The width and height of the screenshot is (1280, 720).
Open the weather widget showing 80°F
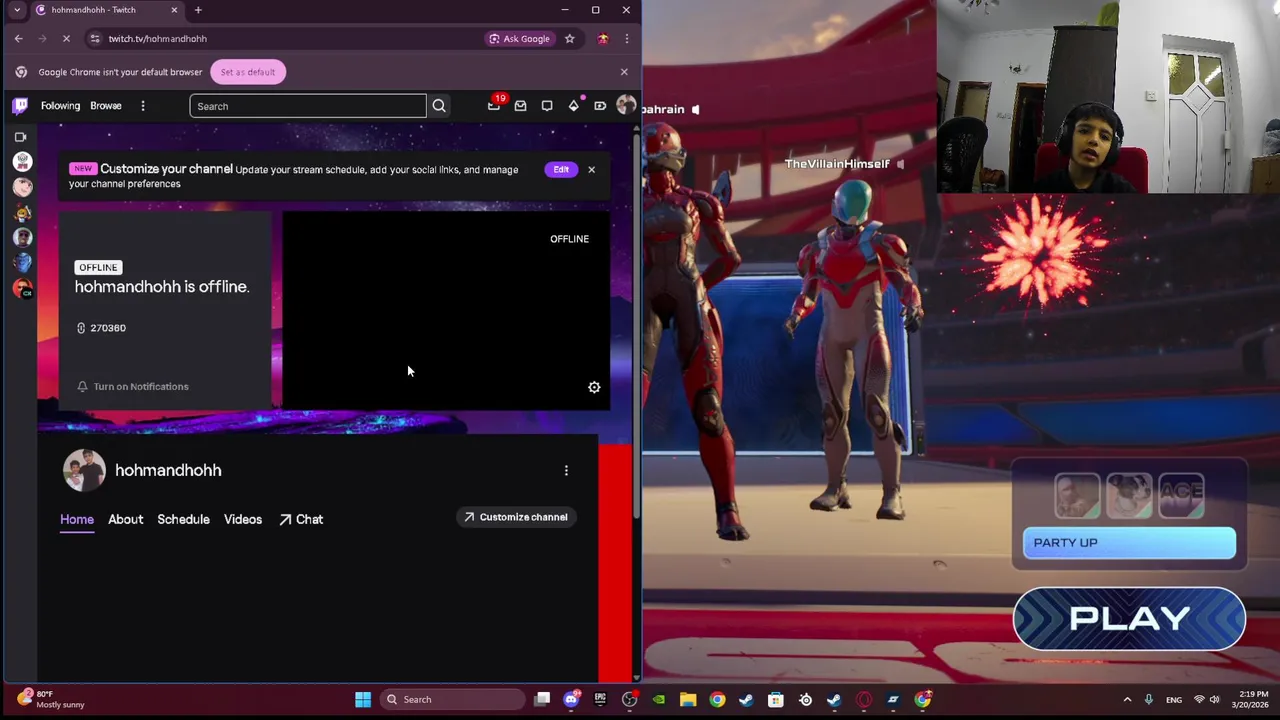coord(50,699)
